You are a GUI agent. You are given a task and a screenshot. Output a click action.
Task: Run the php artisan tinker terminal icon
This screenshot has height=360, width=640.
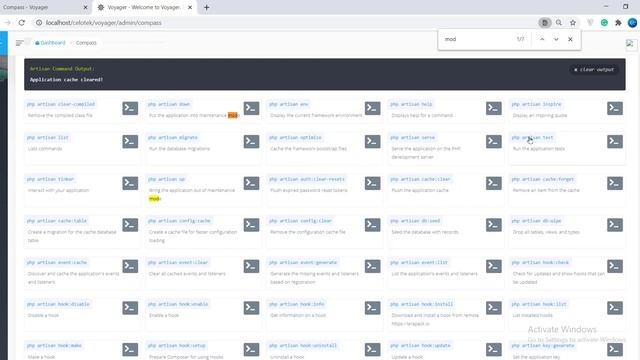(x=130, y=183)
